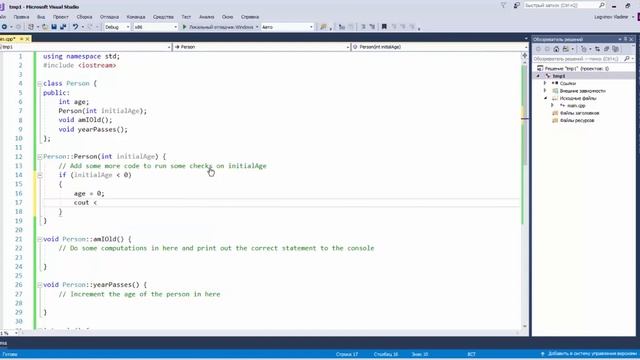
Task: Select the Файлы заголовков folder
Action: click(579, 113)
